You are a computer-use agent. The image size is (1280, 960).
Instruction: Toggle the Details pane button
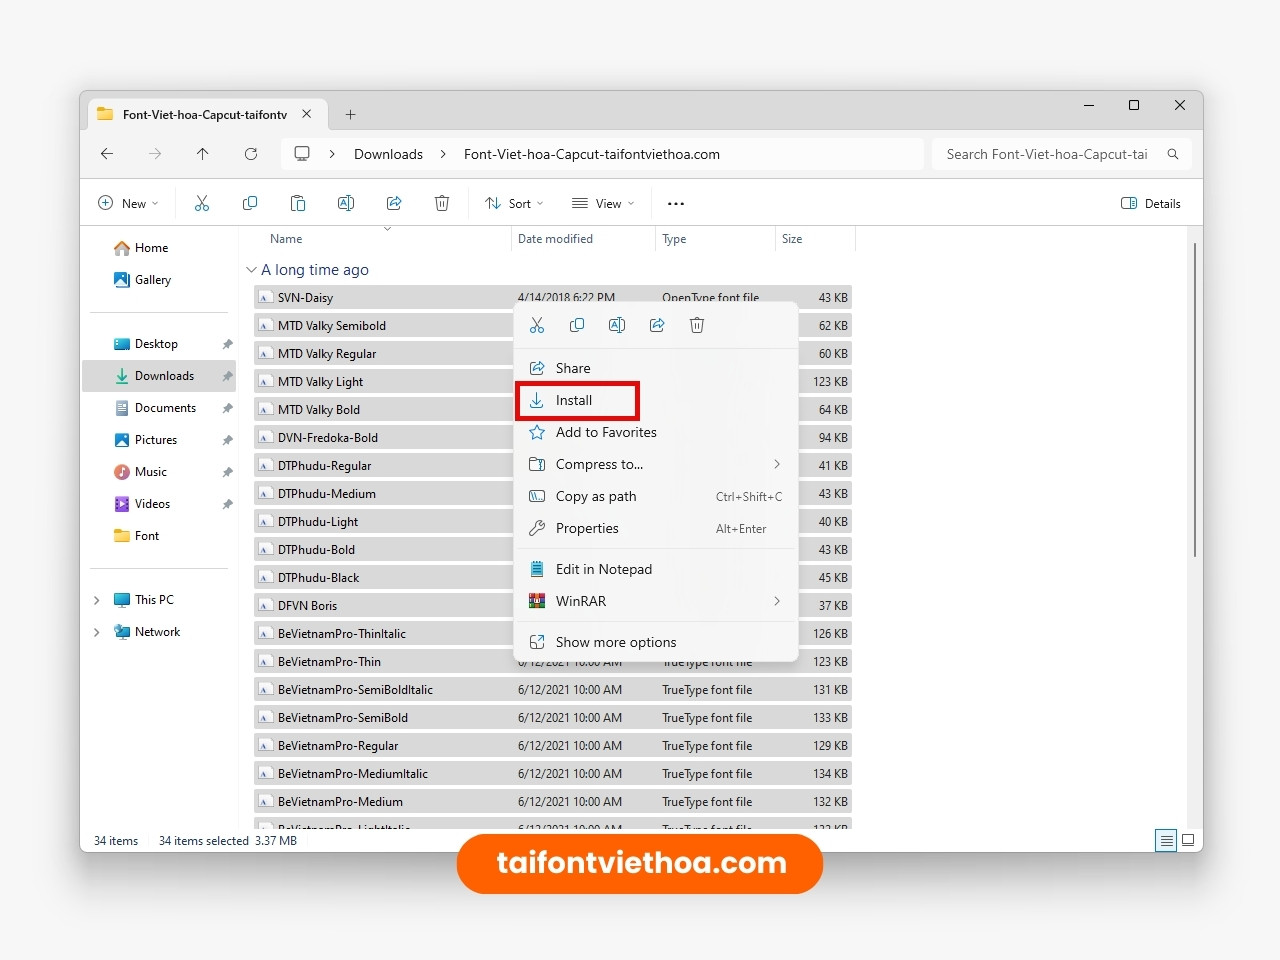coord(1151,203)
